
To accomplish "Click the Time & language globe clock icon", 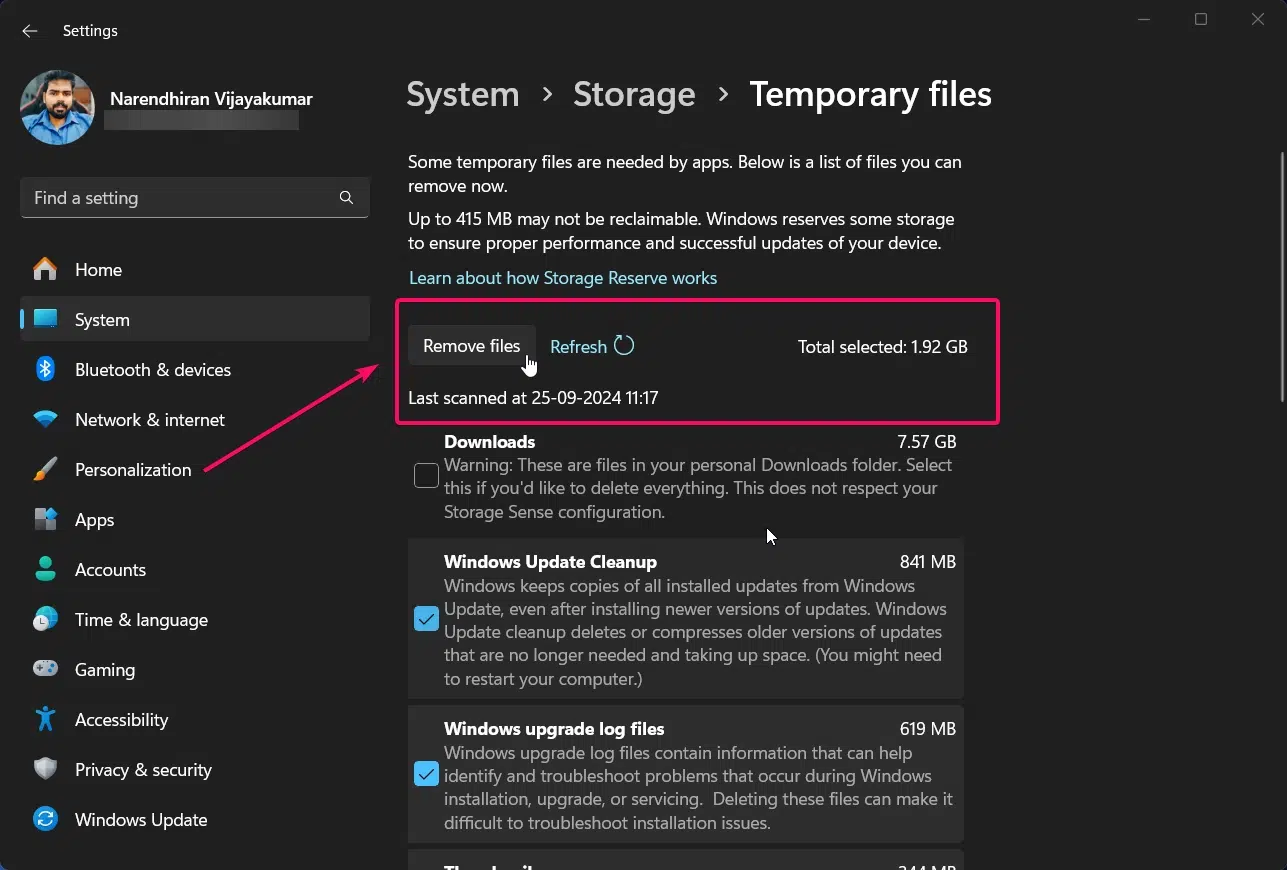I will click(45, 619).
